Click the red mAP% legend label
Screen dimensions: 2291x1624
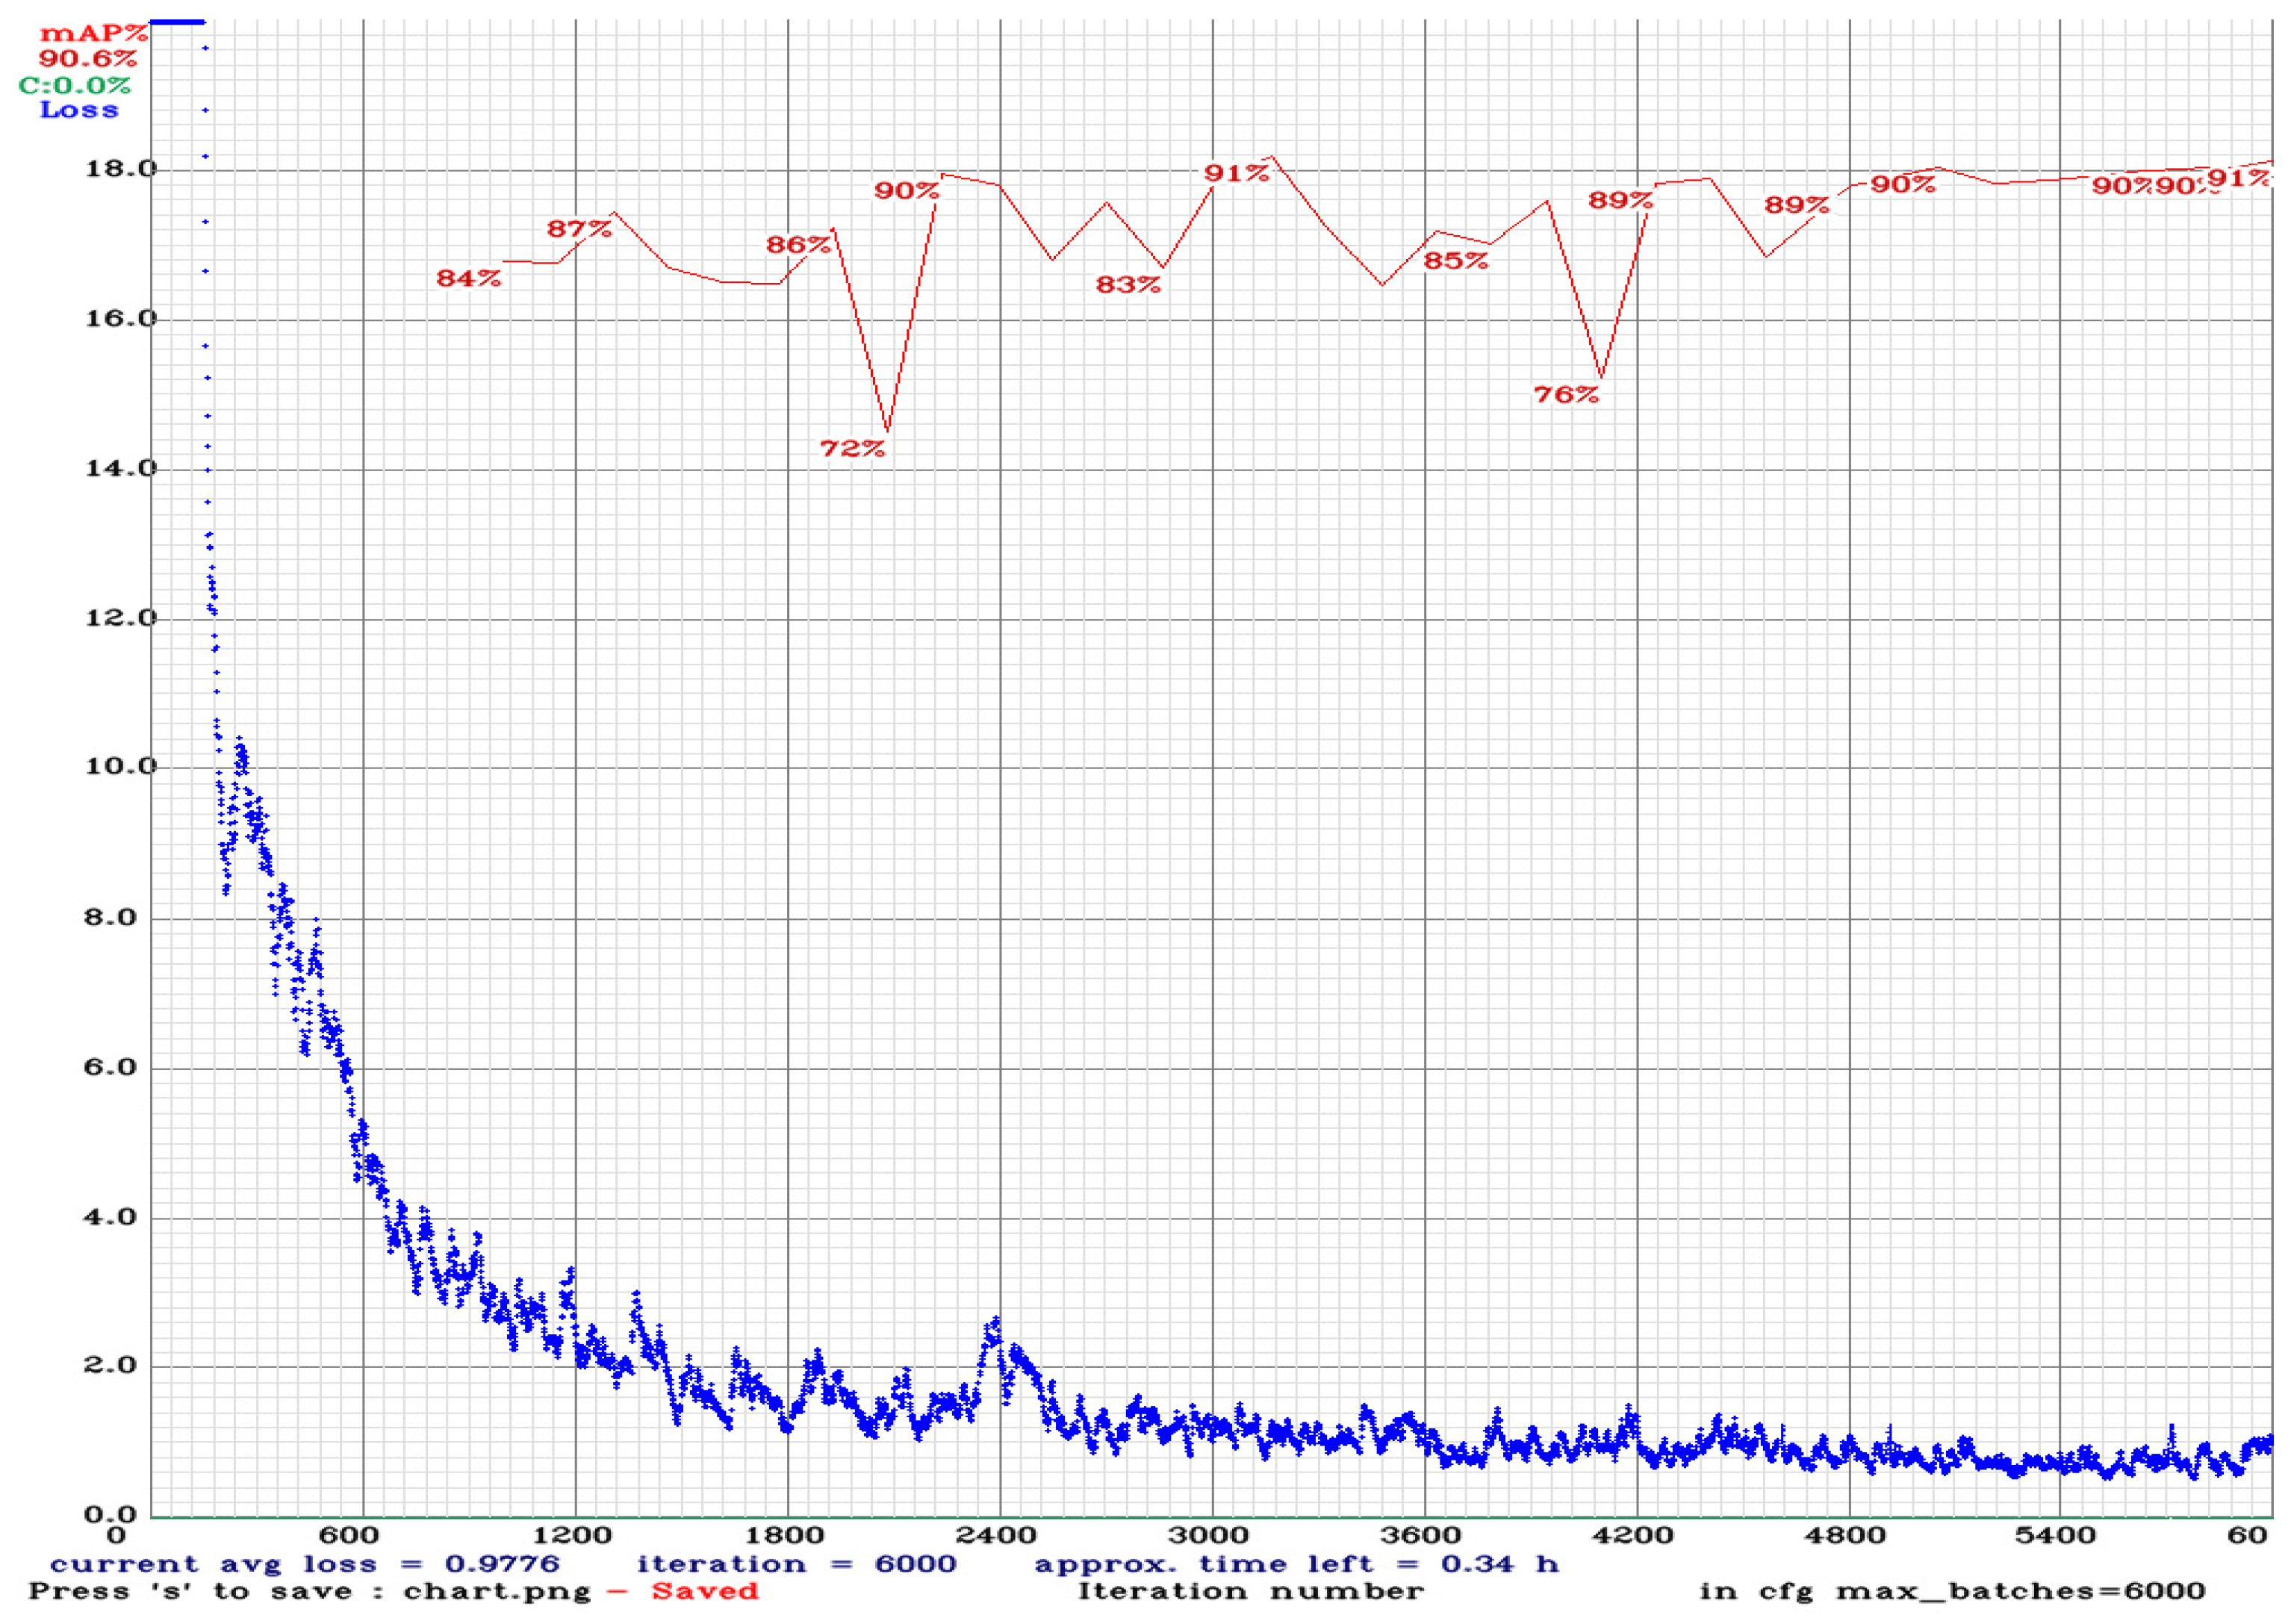coord(93,33)
